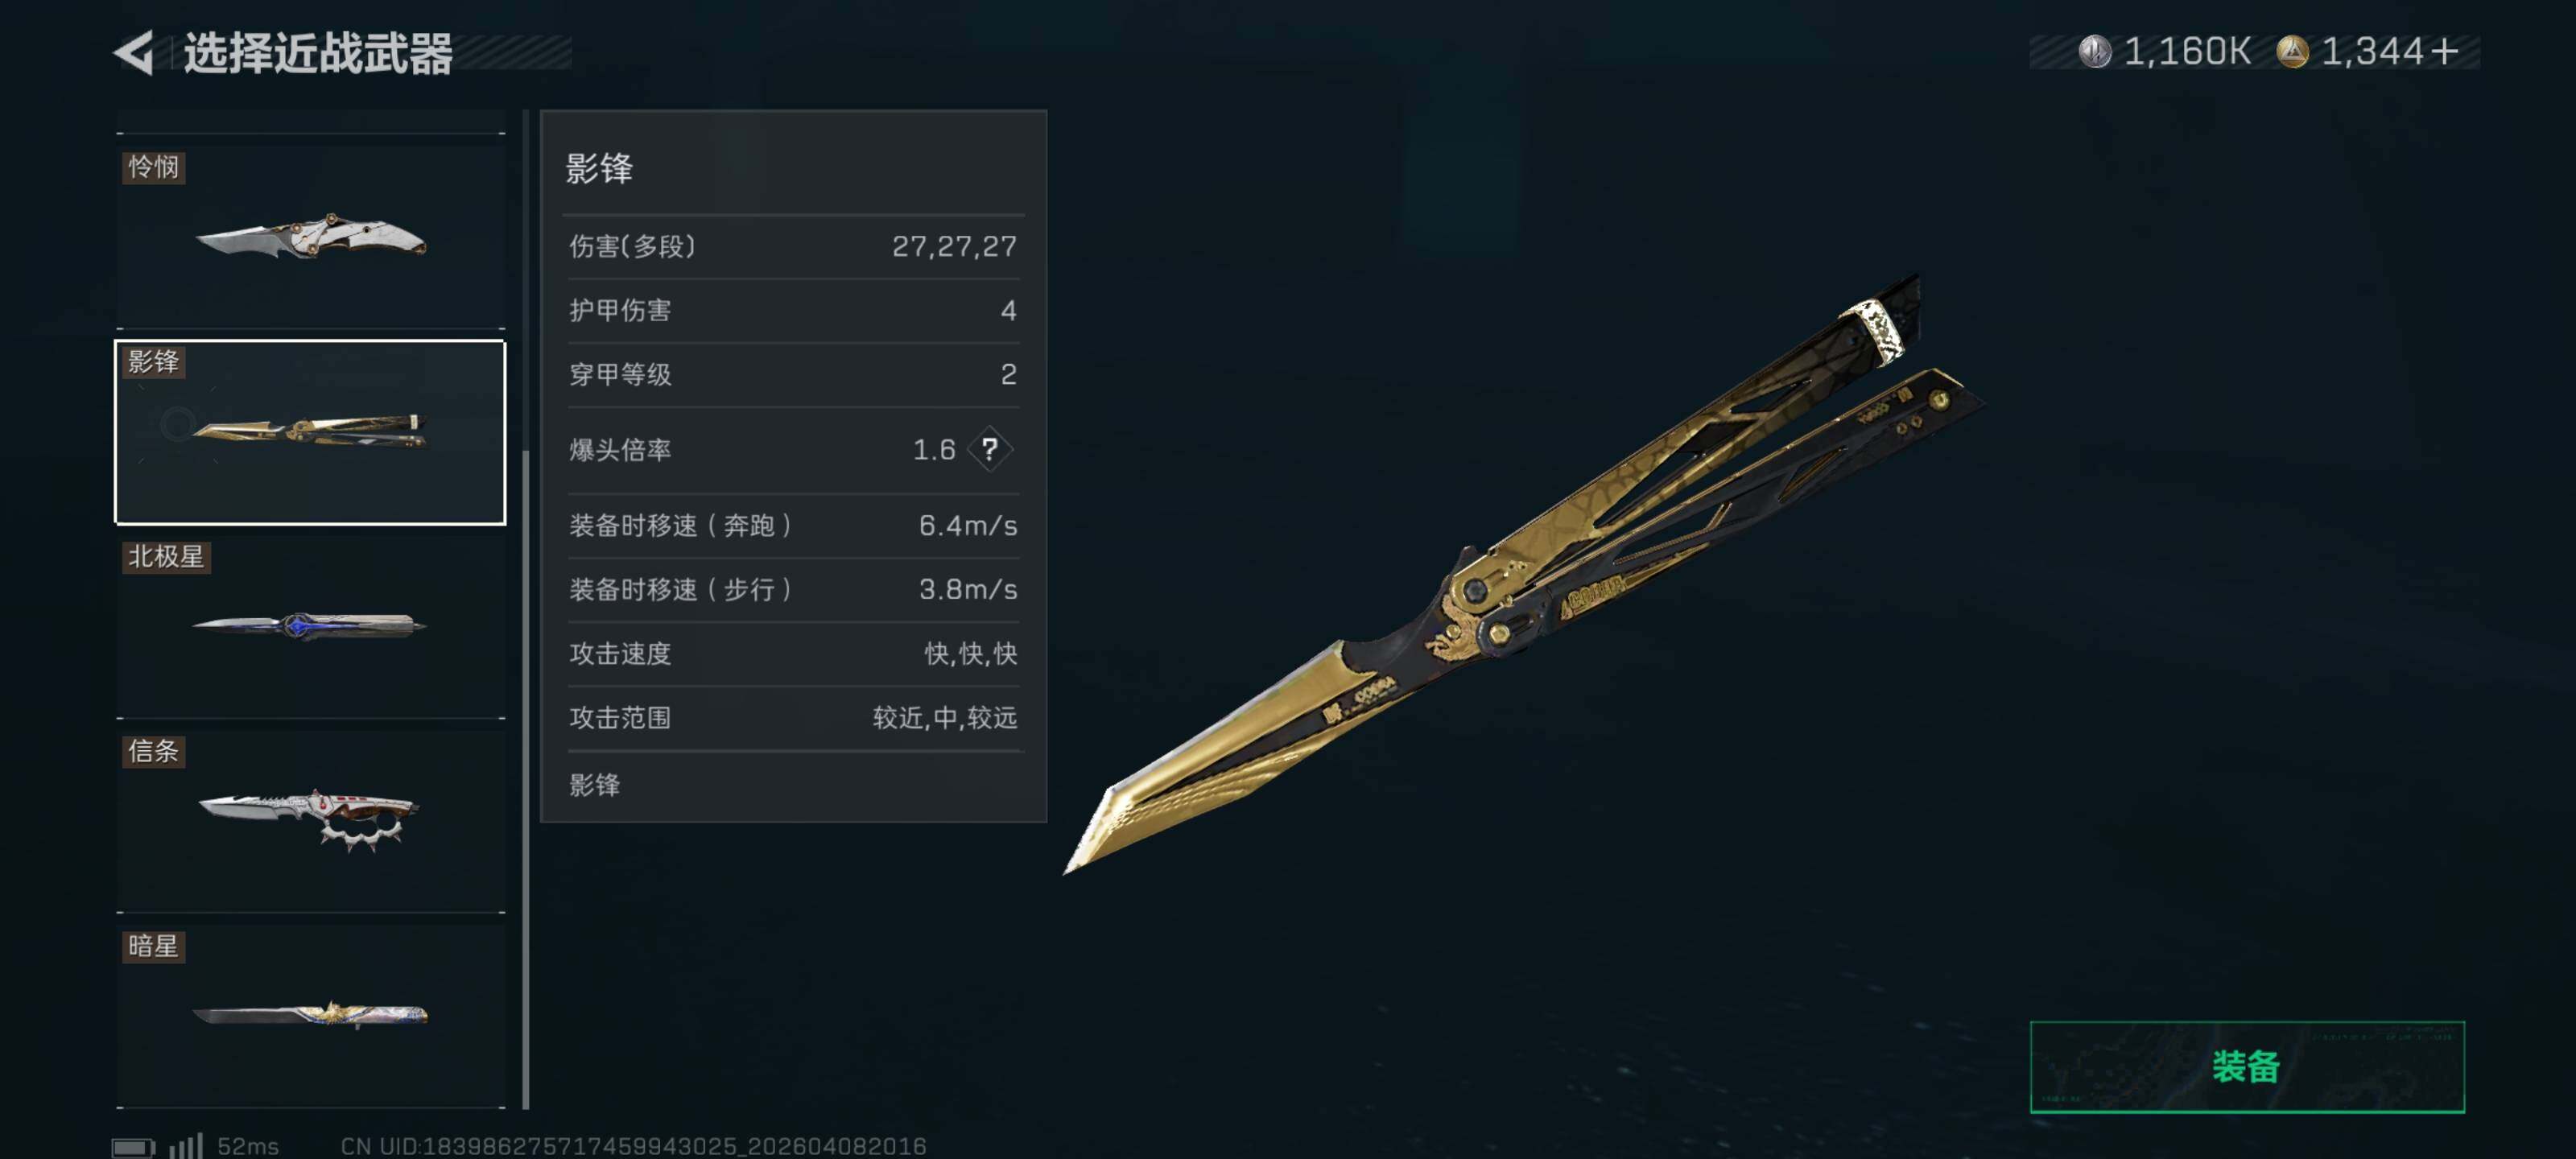
Task: Select the 影锋 butterfly knife thumbnail
Action: (x=311, y=432)
